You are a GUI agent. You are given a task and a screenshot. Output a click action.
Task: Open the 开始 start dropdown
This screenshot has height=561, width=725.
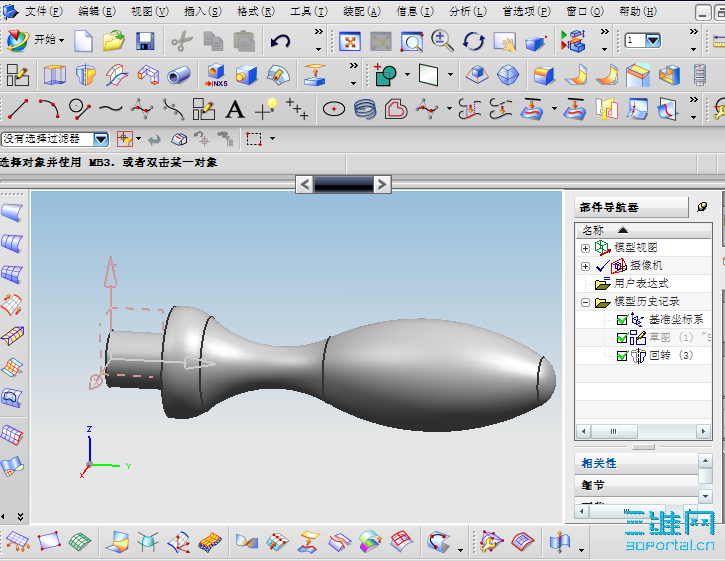(x=61, y=41)
